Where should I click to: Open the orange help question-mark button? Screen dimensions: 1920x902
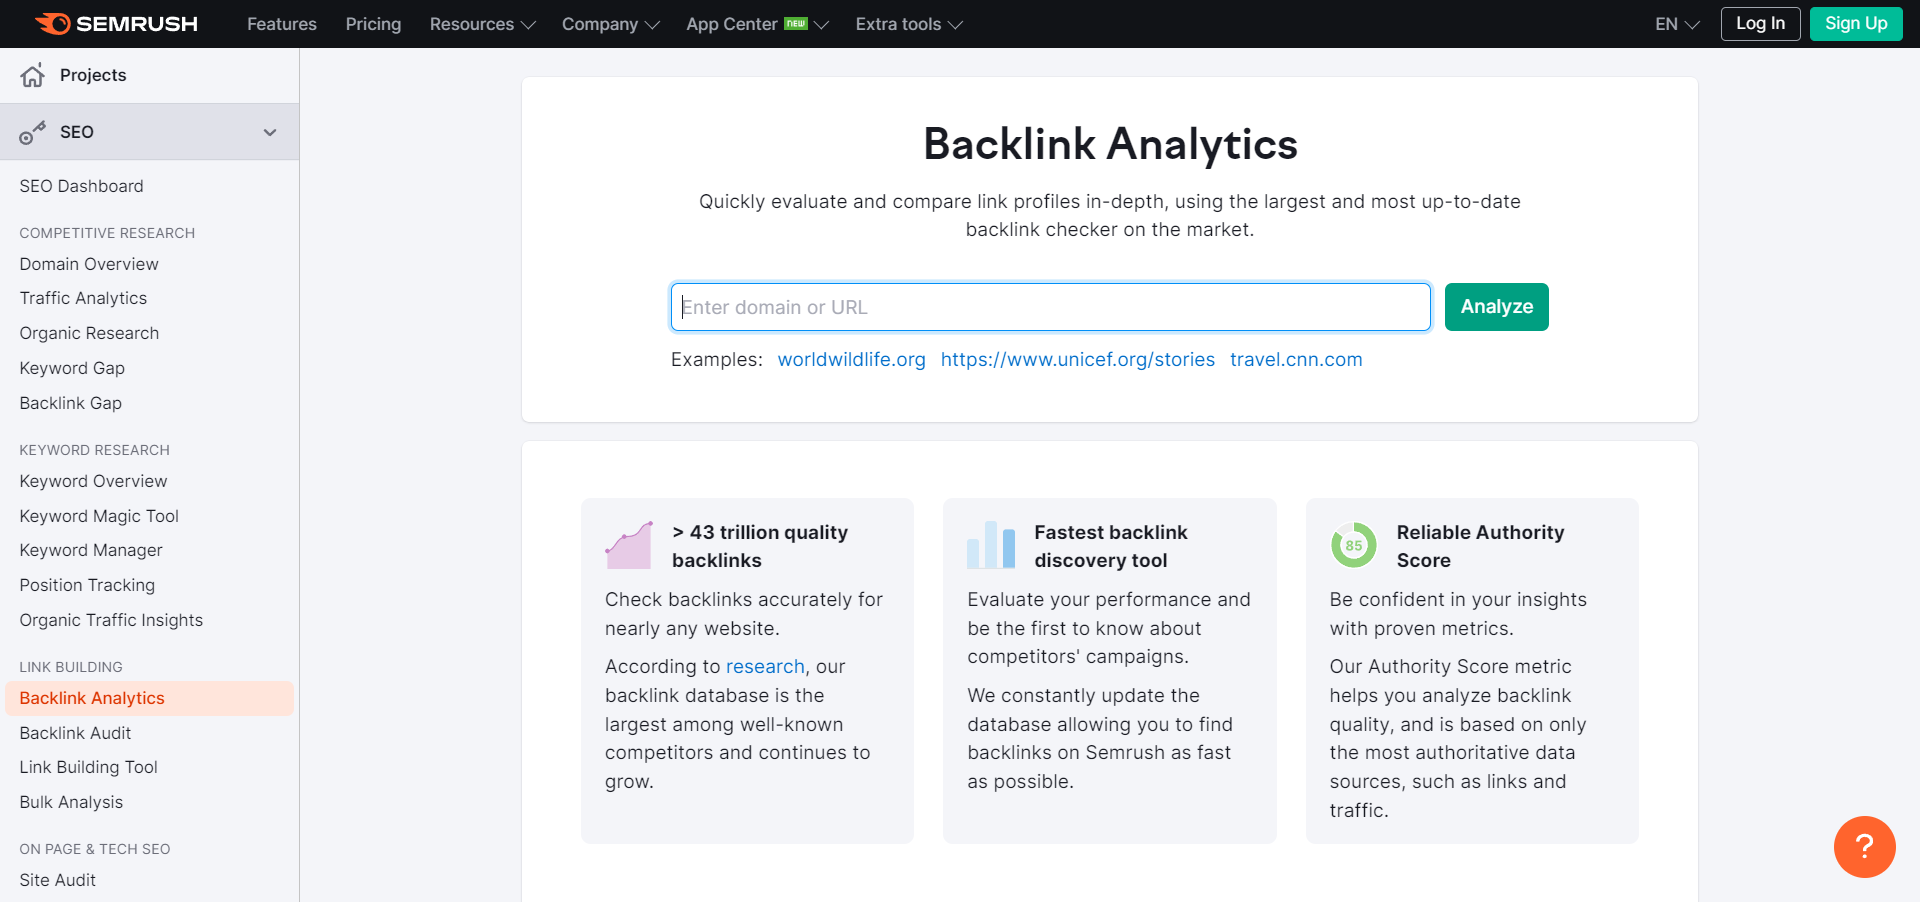click(1864, 847)
